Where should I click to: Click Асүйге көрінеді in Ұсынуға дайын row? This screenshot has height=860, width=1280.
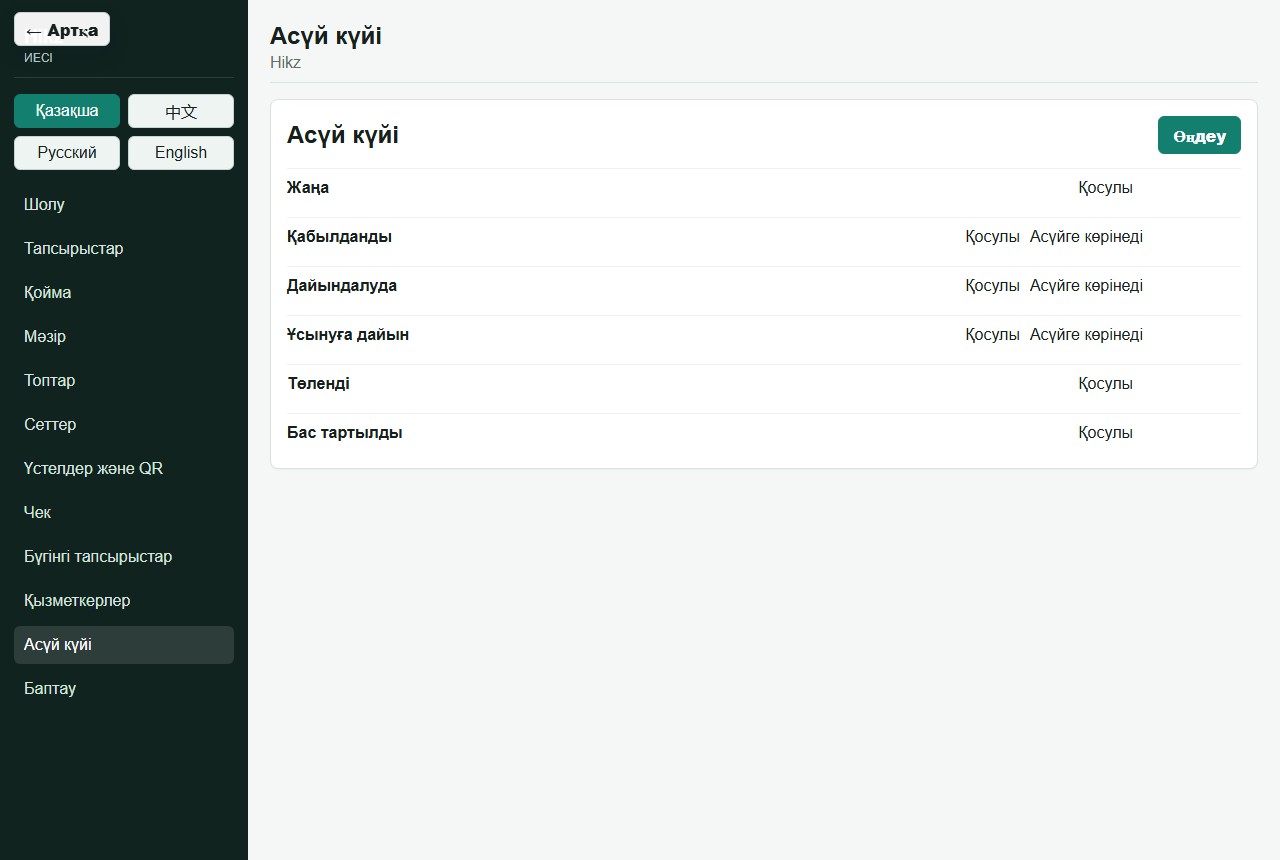pos(1086,335)
